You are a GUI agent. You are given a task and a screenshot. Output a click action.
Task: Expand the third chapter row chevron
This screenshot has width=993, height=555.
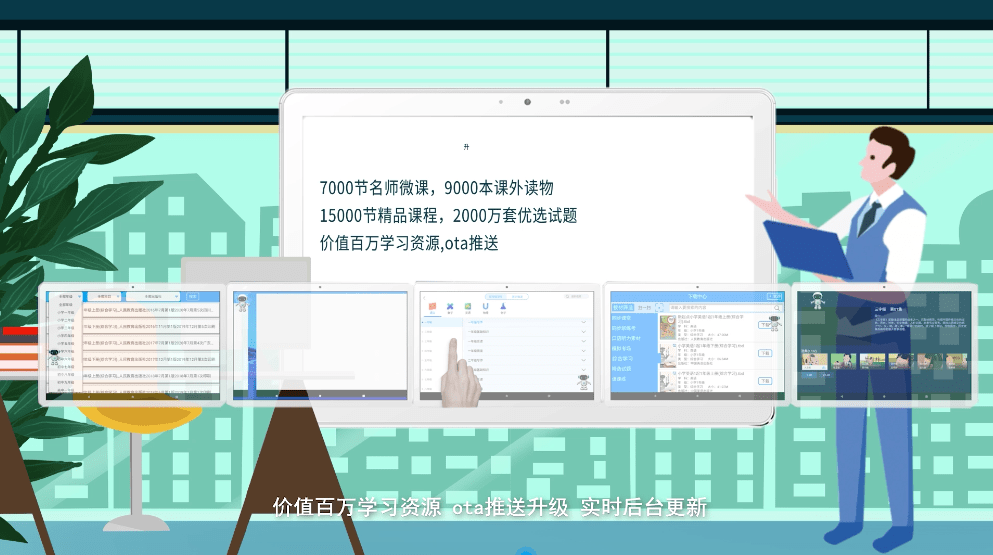pyautogui.click(x=583, y=341)
